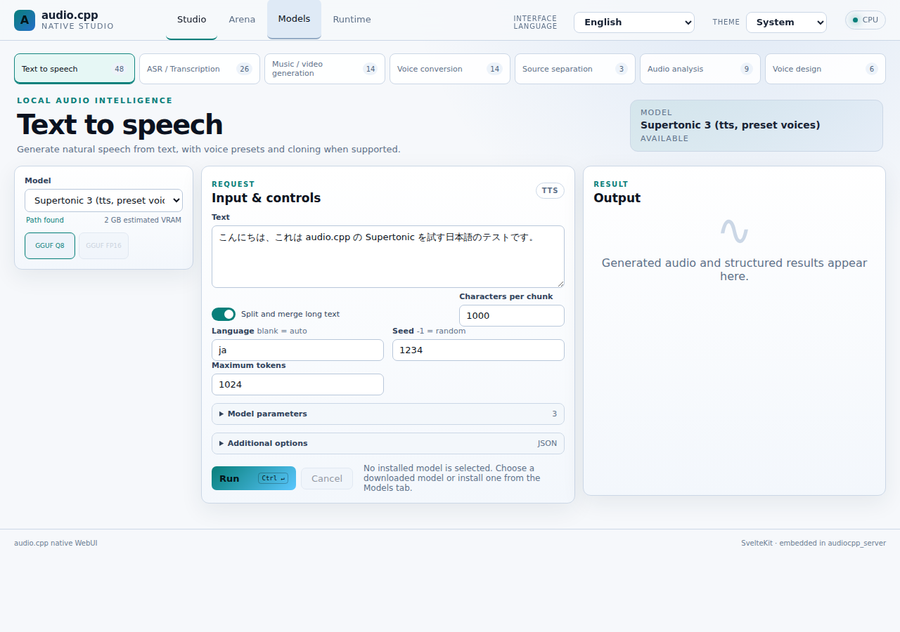Click the audio.cpp logo icon

[24, 20]
